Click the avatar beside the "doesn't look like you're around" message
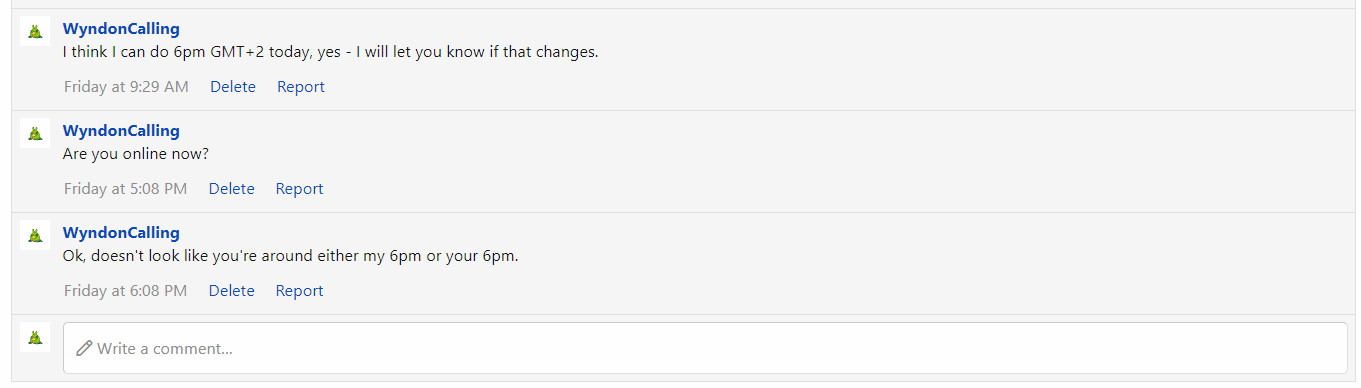 35,235
